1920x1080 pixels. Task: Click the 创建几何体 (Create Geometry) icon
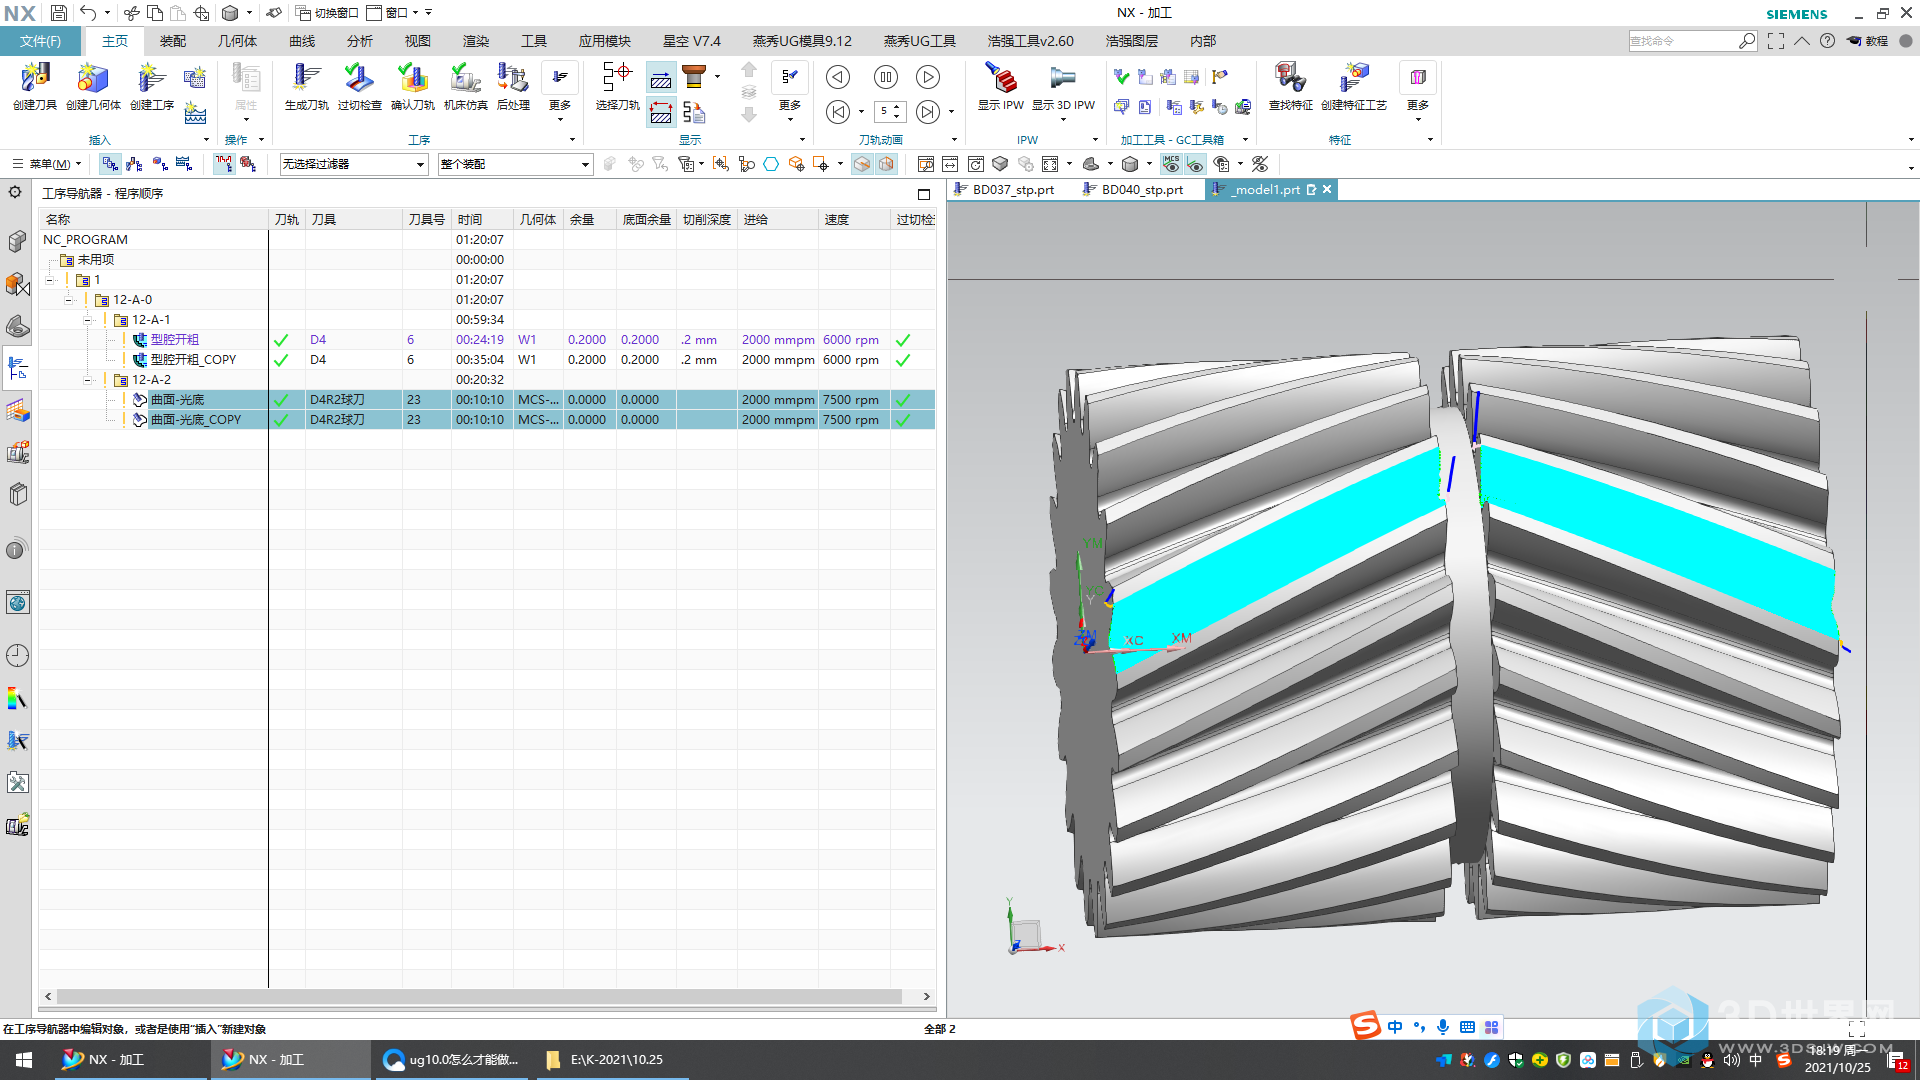point(93,86)
